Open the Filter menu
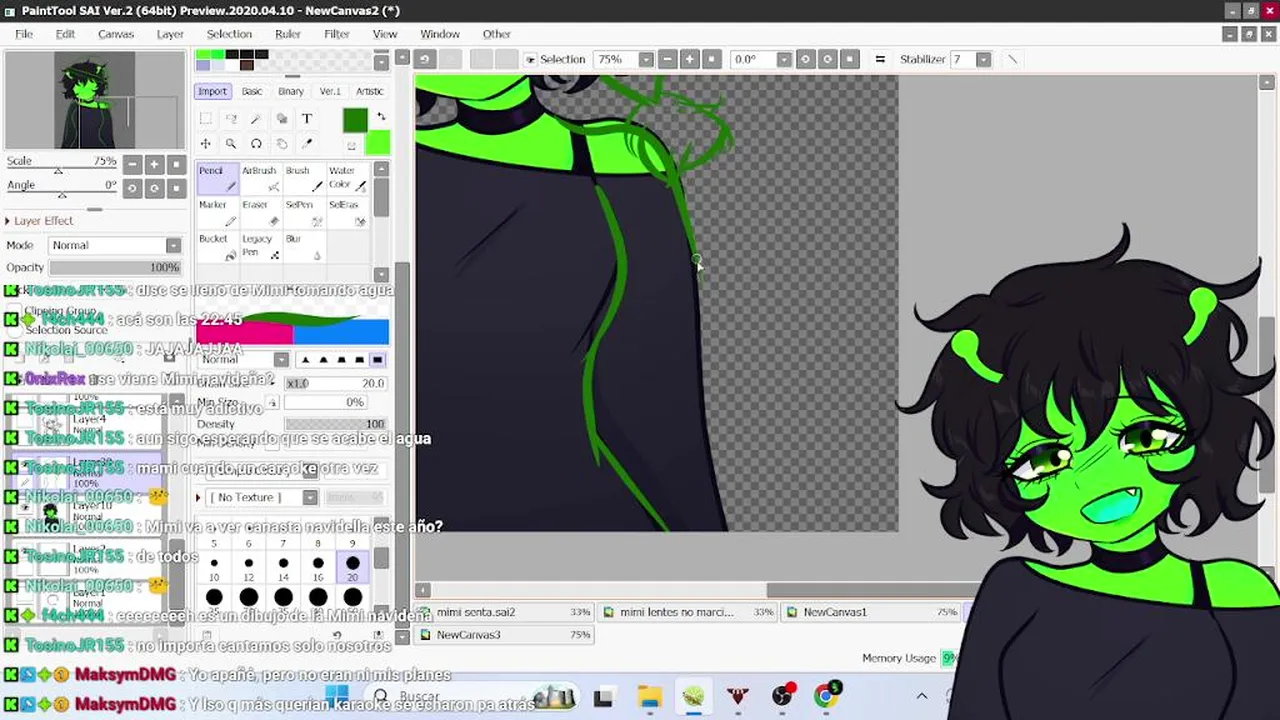 point(337,34)
